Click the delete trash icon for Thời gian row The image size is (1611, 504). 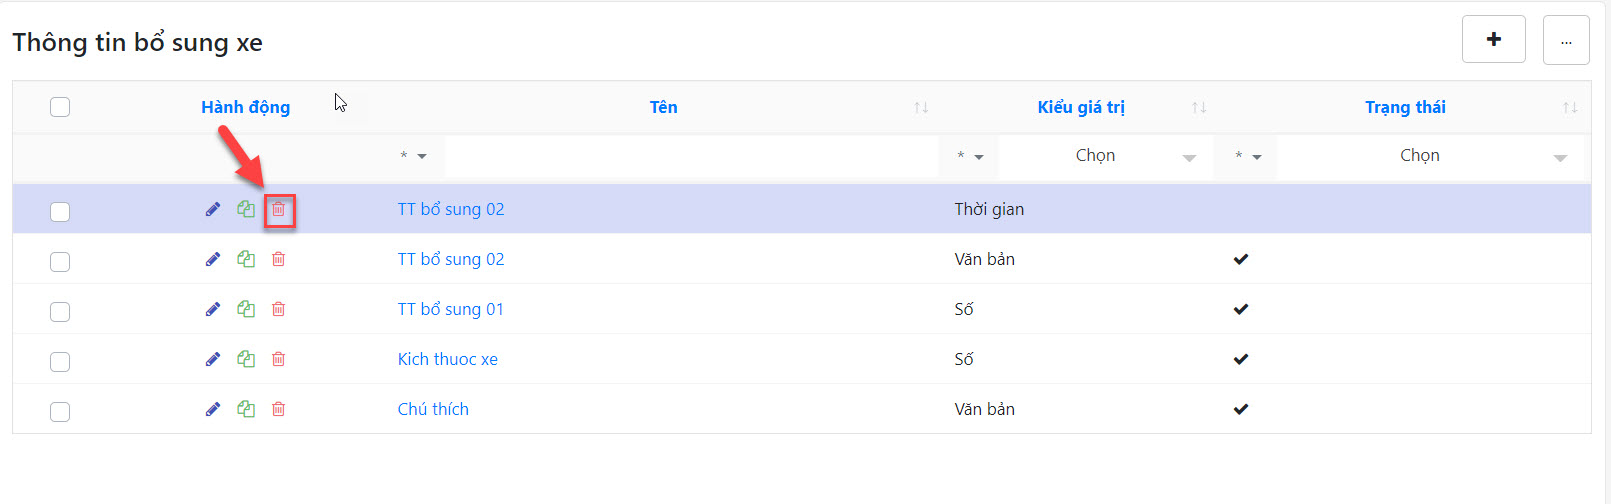point(279,210)
